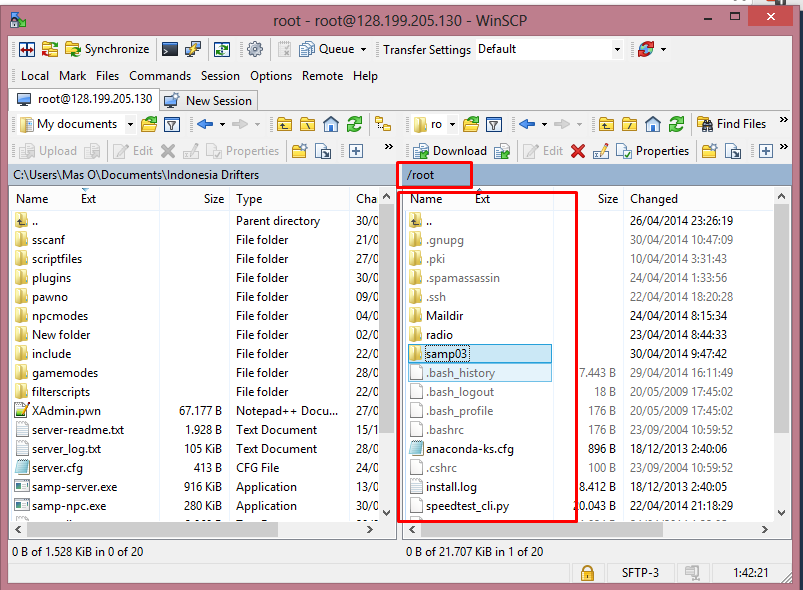
Task: Expand the Queue dropdown arrow
Action: [364, 50]
